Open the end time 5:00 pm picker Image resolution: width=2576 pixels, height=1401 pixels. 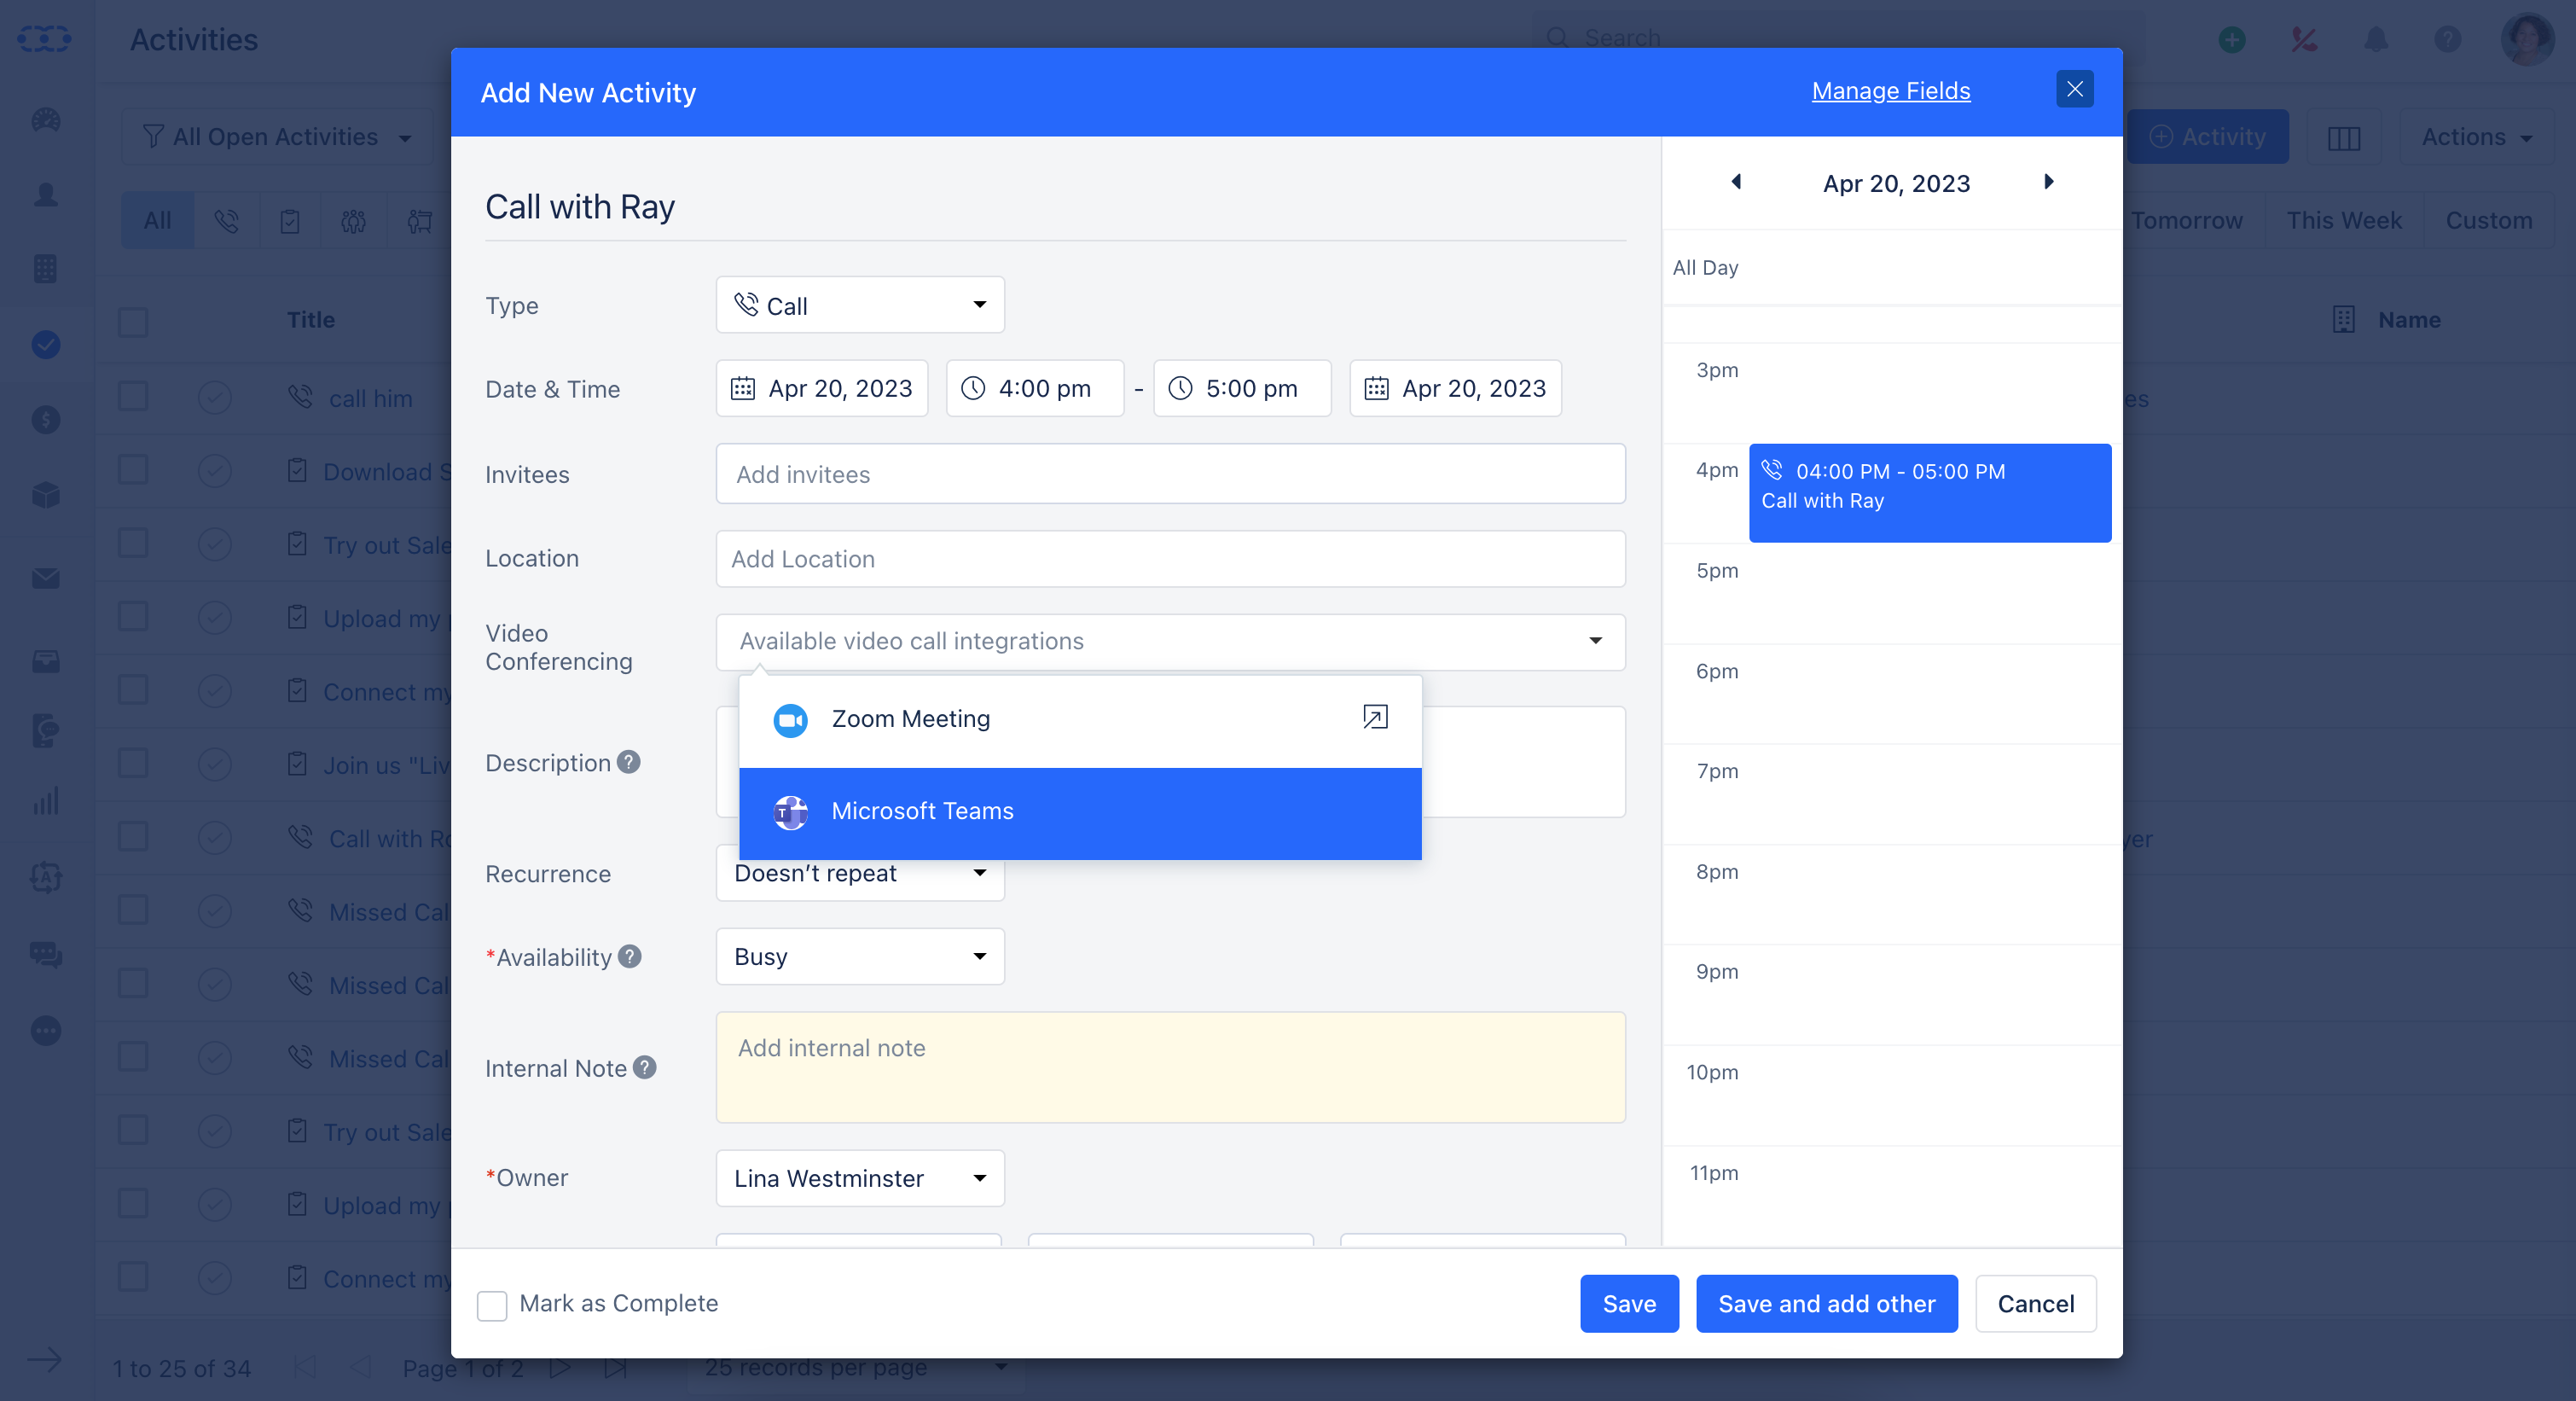[x=1242, y=388]
